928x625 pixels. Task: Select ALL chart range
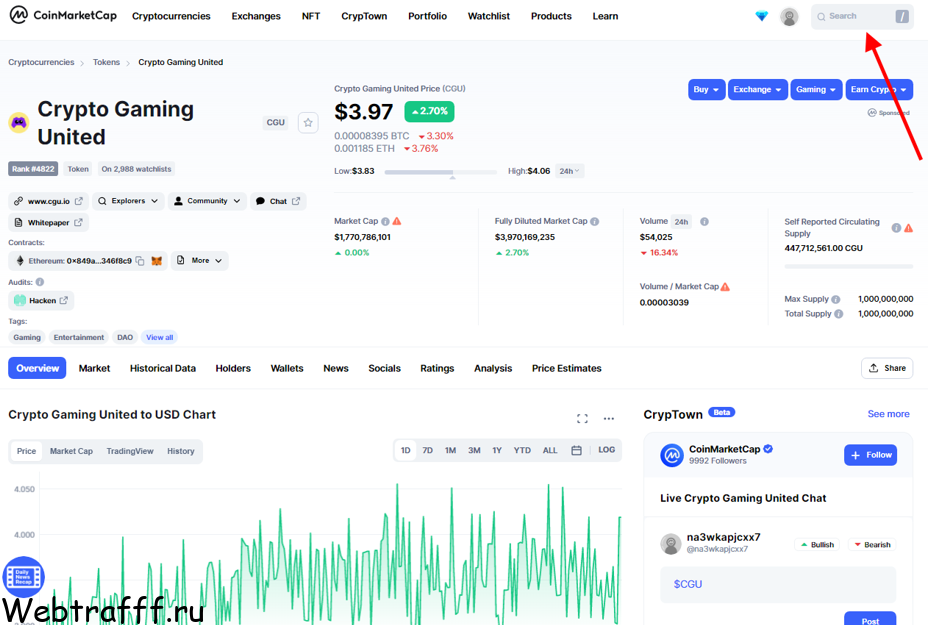click(550, 450)
